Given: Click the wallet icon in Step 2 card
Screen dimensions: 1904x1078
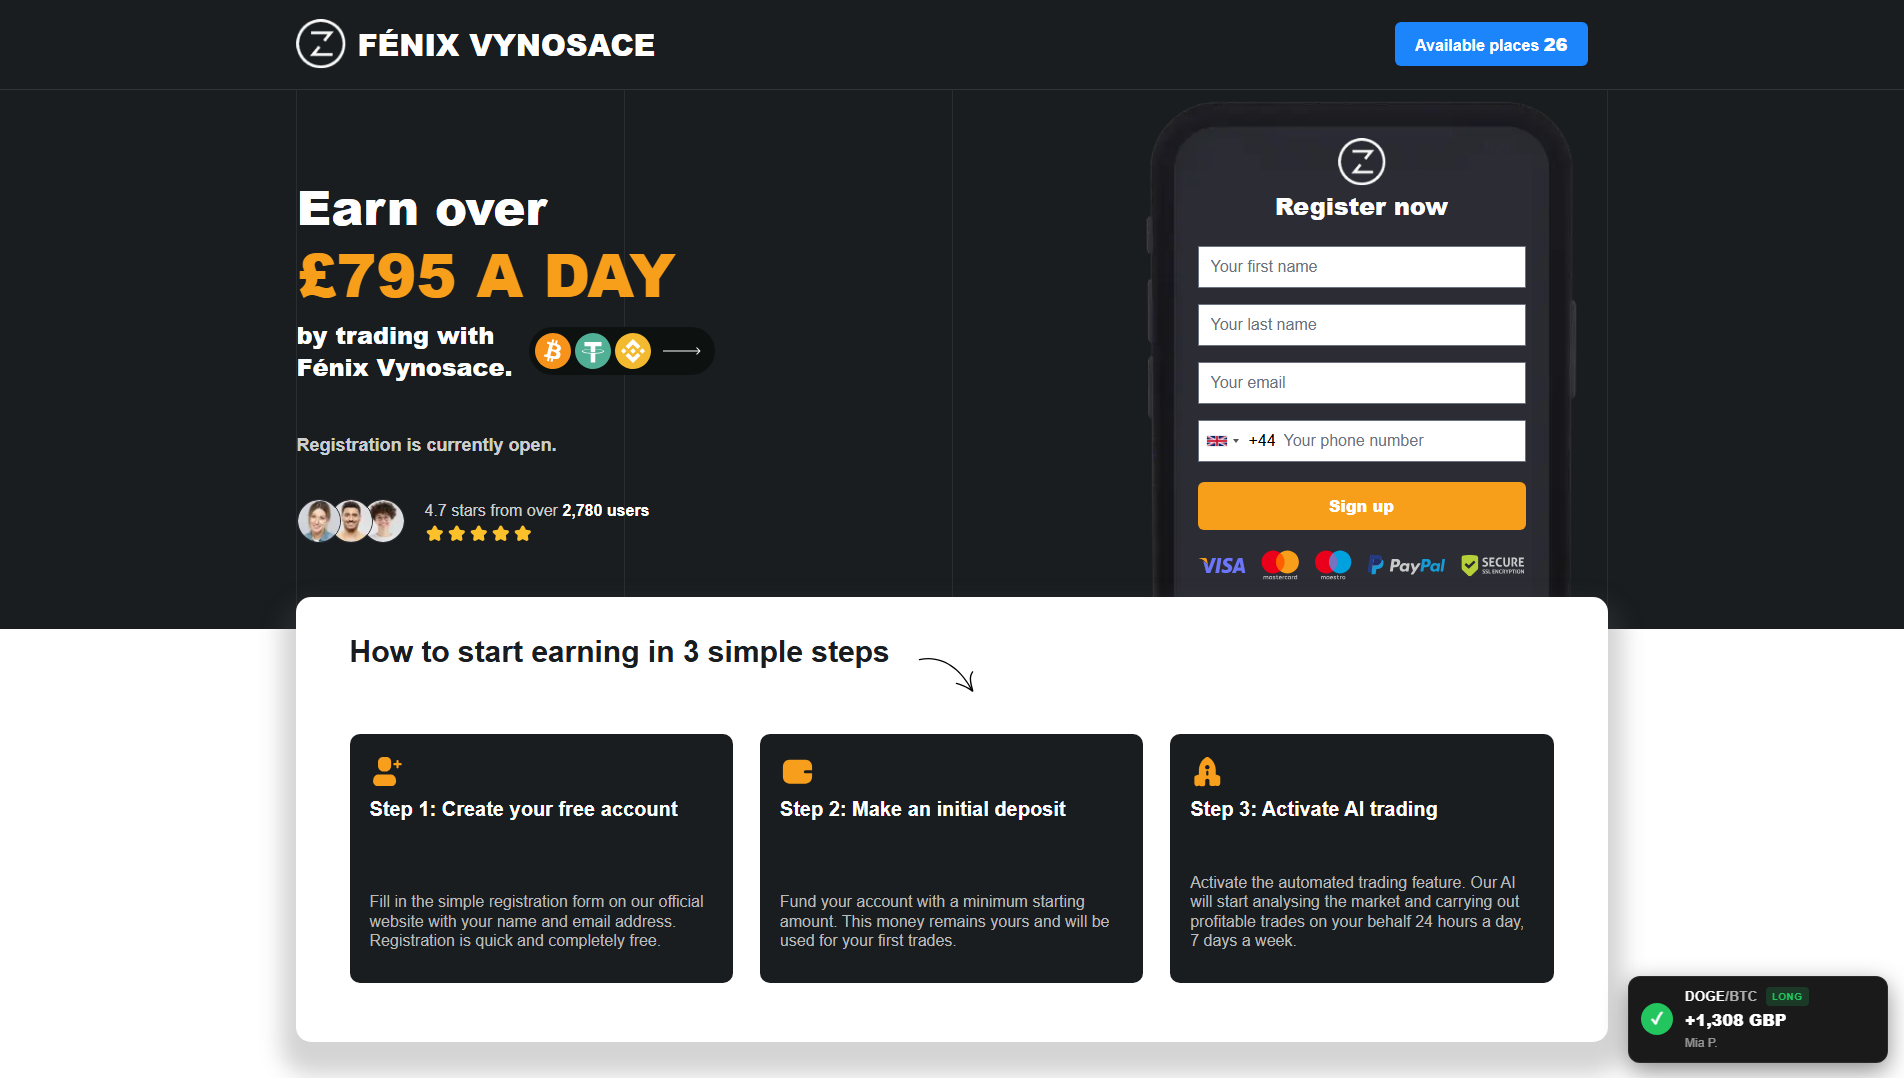Looking at the screenshot, I should [797, 772].
